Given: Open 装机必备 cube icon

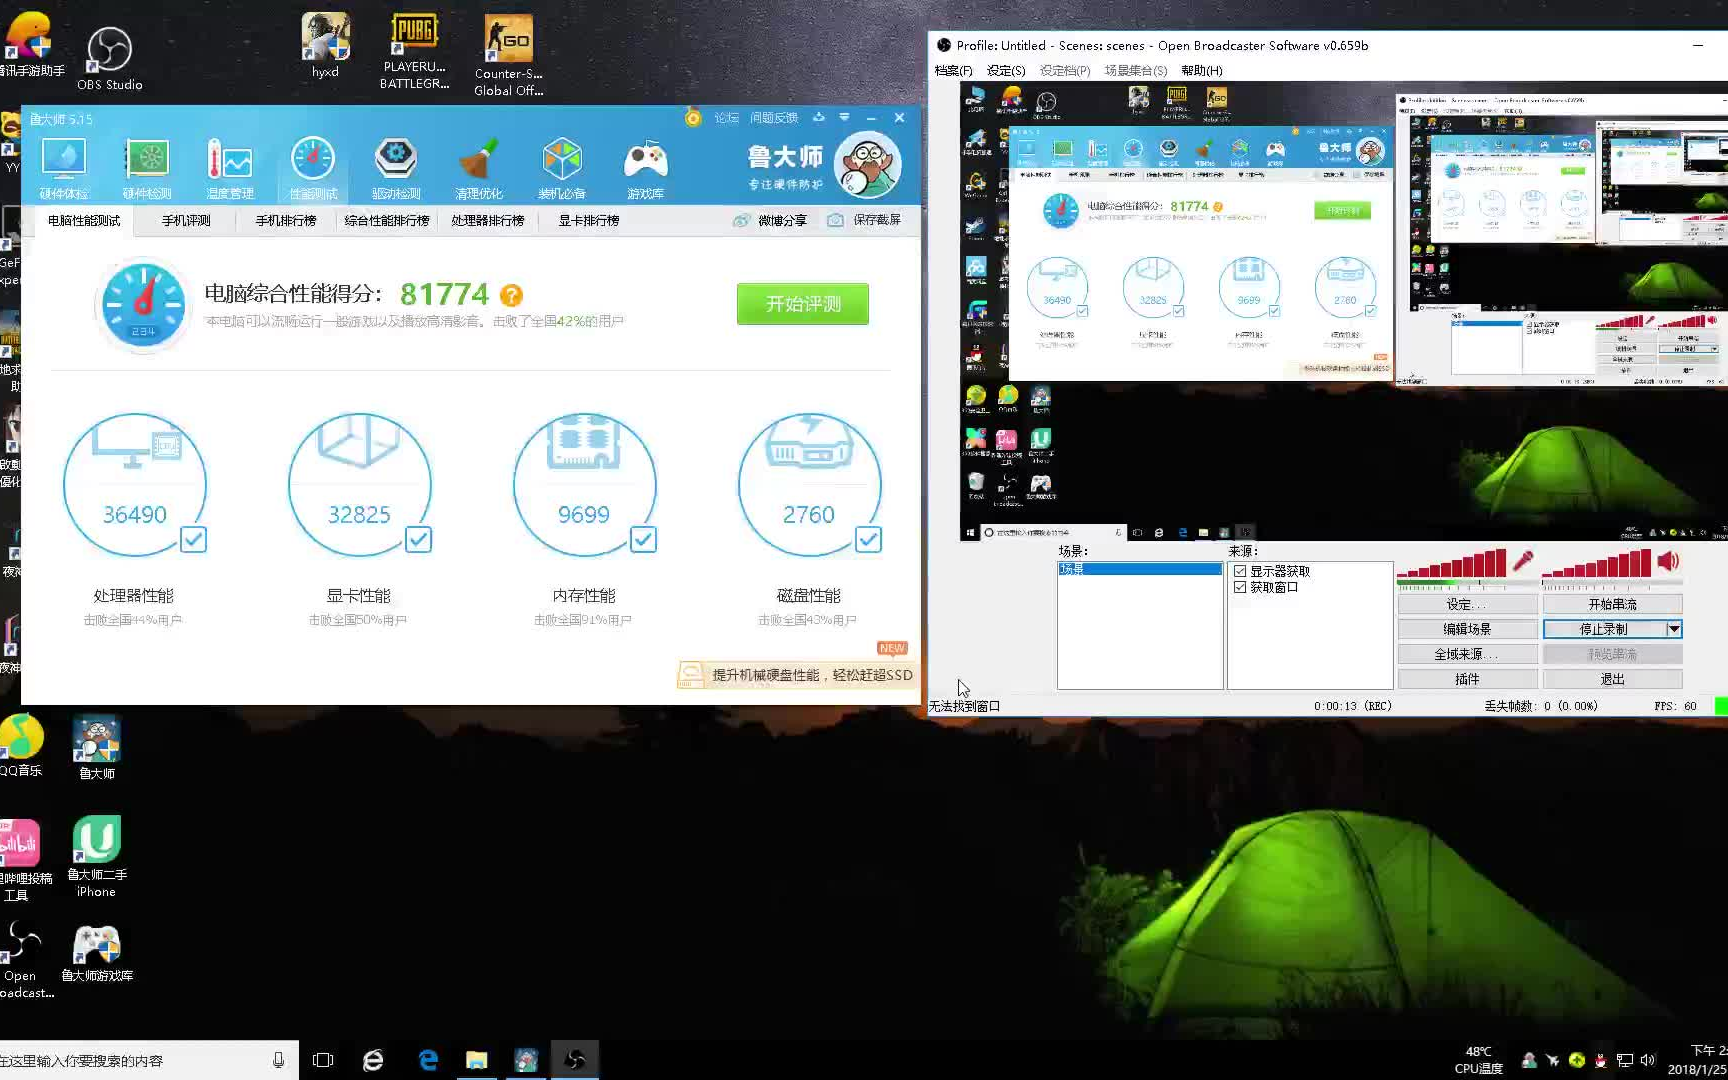Looking at the screenshot, I should pos(562,167).
